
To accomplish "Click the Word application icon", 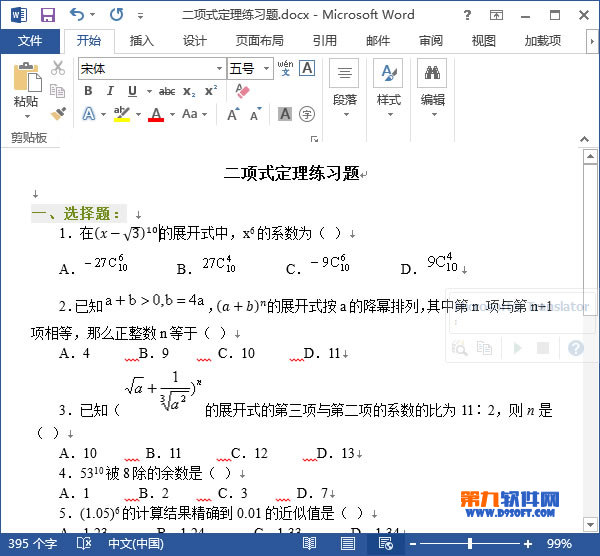I will 19,15.
